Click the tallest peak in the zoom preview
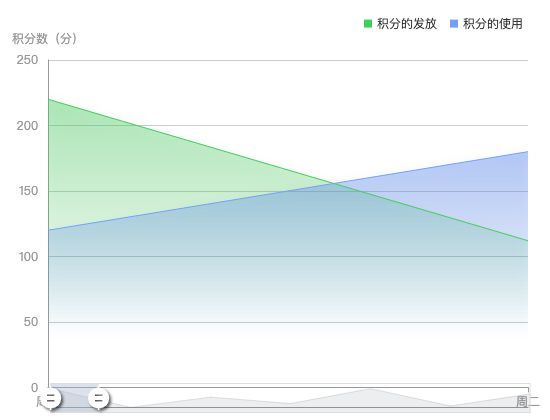The width and height of the screenshot is (550, 420). point(369,389)
